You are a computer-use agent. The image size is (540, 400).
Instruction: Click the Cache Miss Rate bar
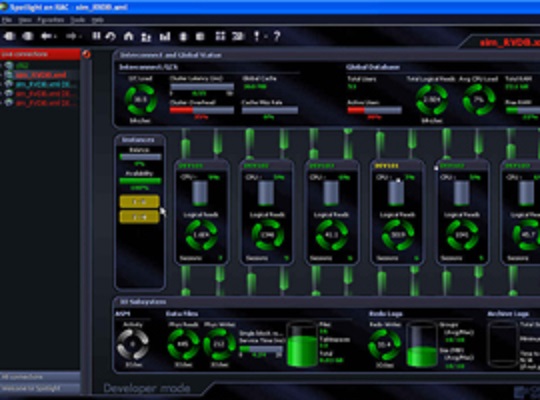click(x=270, y=110)
